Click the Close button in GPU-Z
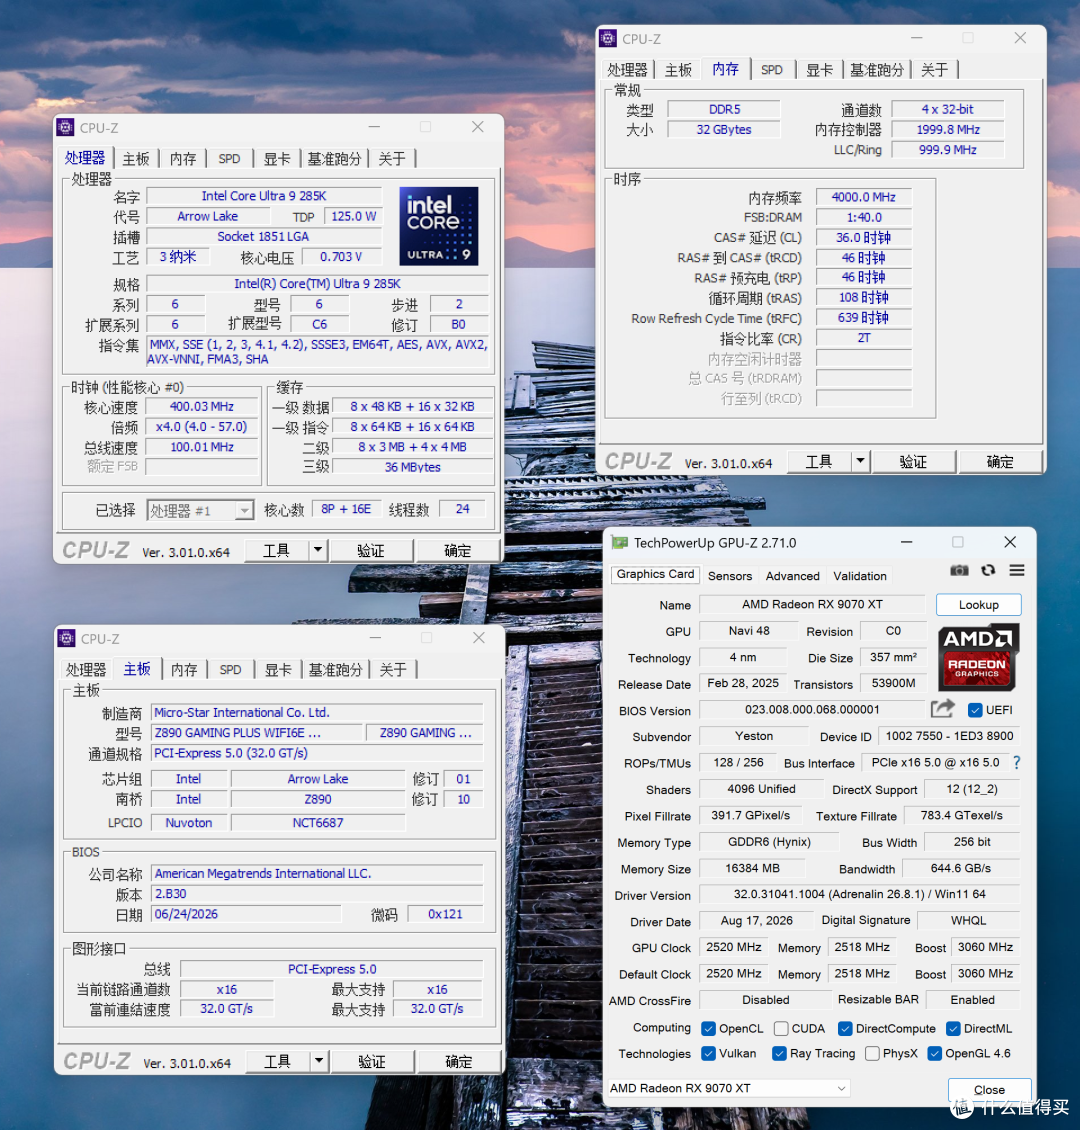The width and height of the screenshot is (1080, 1130). [989, 1090]
